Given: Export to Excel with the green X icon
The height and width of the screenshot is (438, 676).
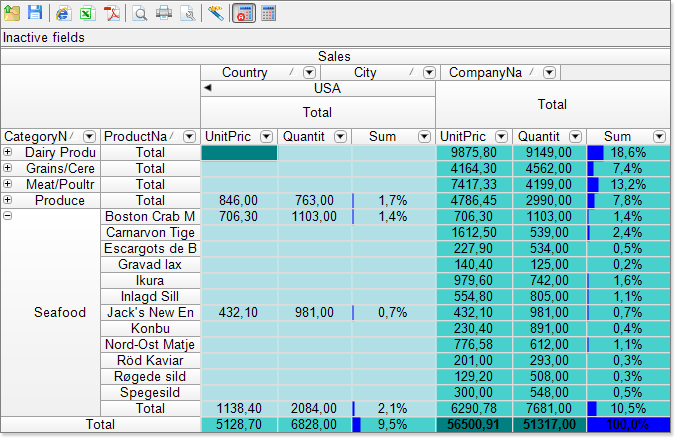Looking at the screenshot, I should 88,13.
